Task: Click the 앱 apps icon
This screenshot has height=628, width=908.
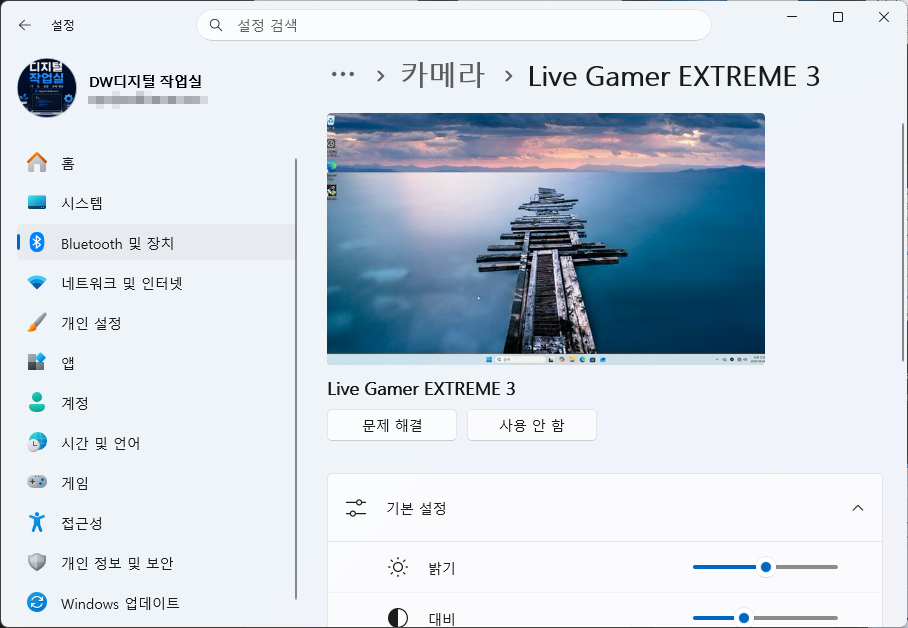Action: tap(37, 363)
